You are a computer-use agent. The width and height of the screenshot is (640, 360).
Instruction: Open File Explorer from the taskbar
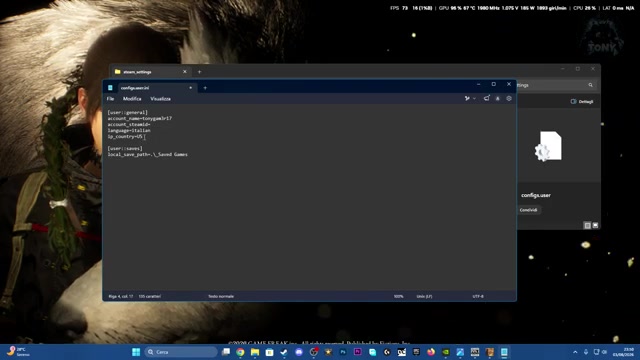pos(255,352)
